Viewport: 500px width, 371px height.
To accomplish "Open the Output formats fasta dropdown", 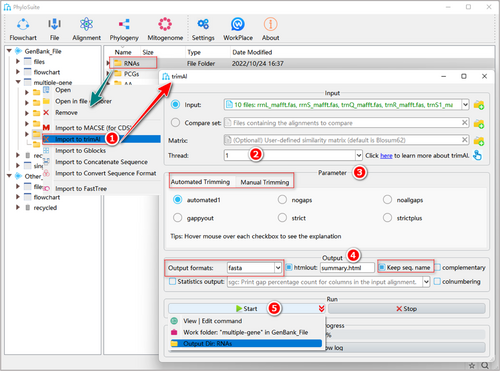I will point(278,268).
